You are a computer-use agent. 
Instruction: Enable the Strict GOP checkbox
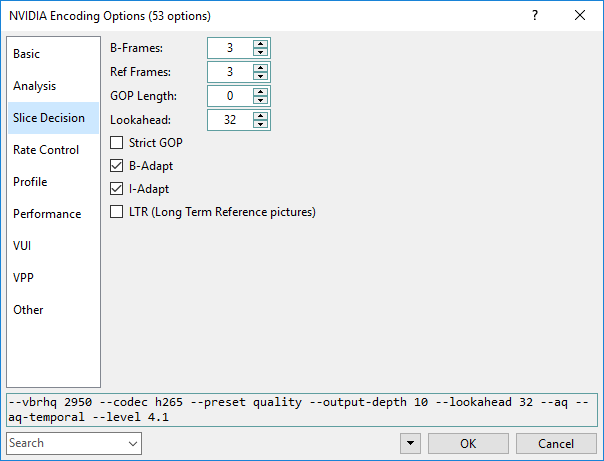click(117, 143)
